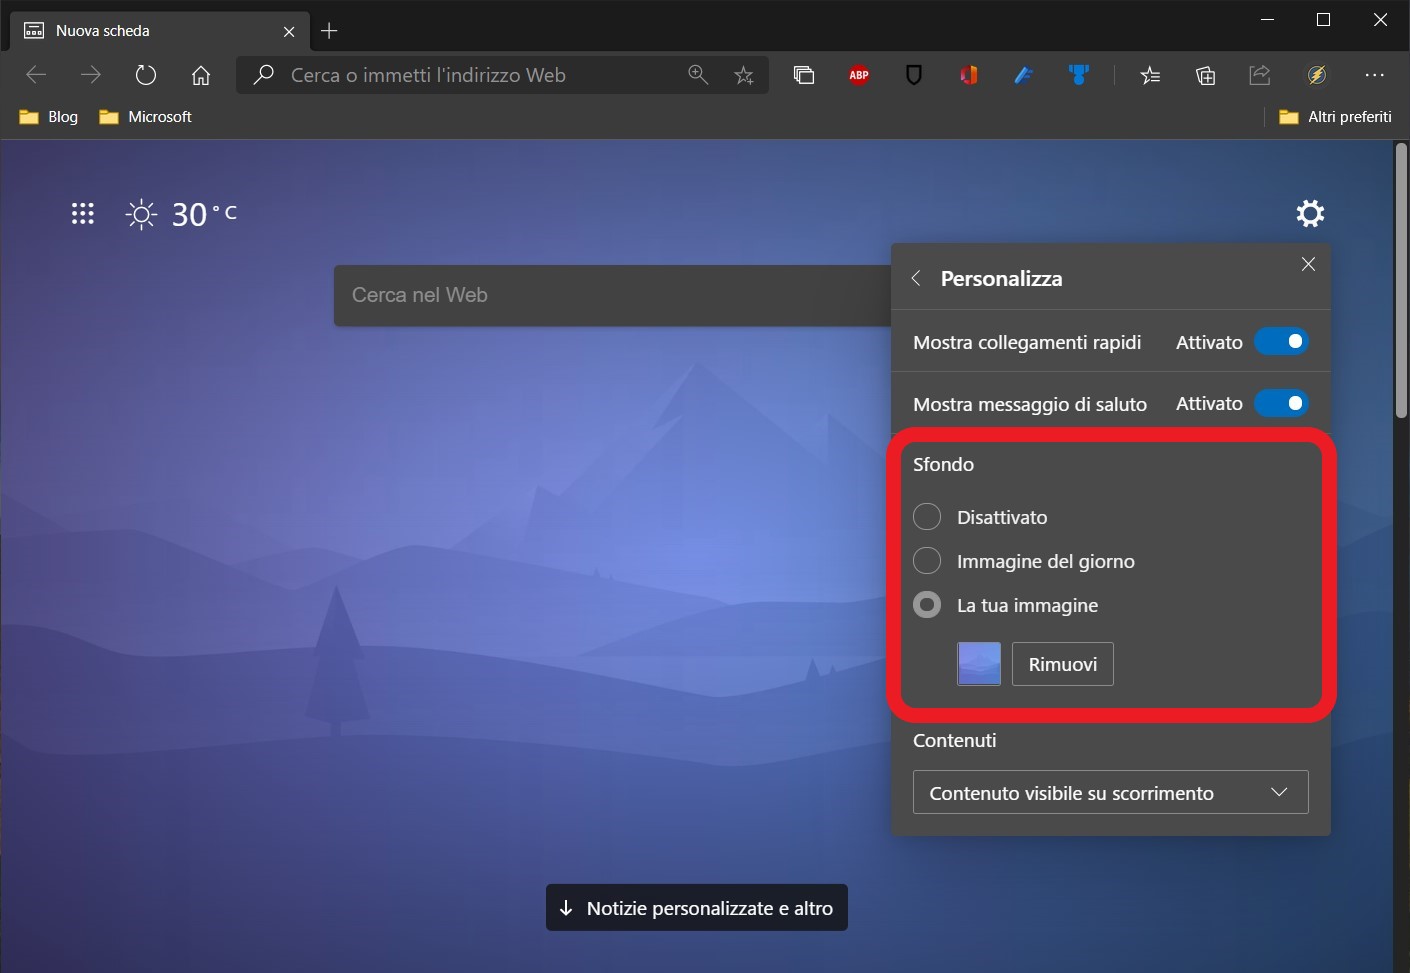Screen dimensions: 1410x973
Task: Close the Nuova scheda tab
Action: (289, 31)
